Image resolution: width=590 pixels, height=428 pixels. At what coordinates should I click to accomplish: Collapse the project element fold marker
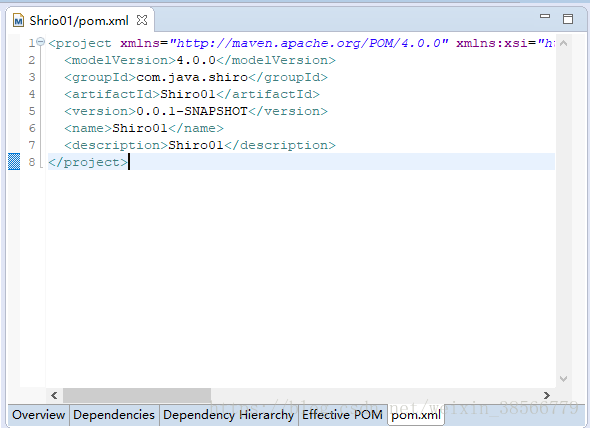[41, 41]
